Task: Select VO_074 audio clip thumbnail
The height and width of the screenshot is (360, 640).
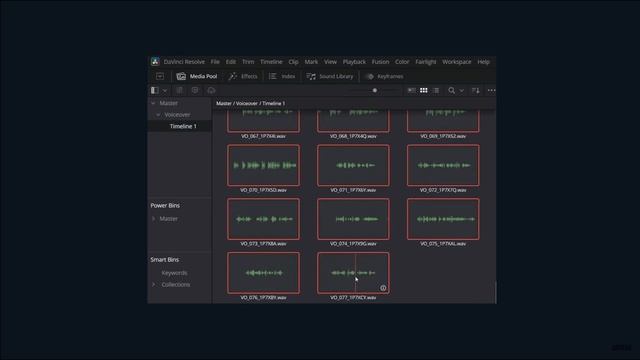Action: (353, 219)
